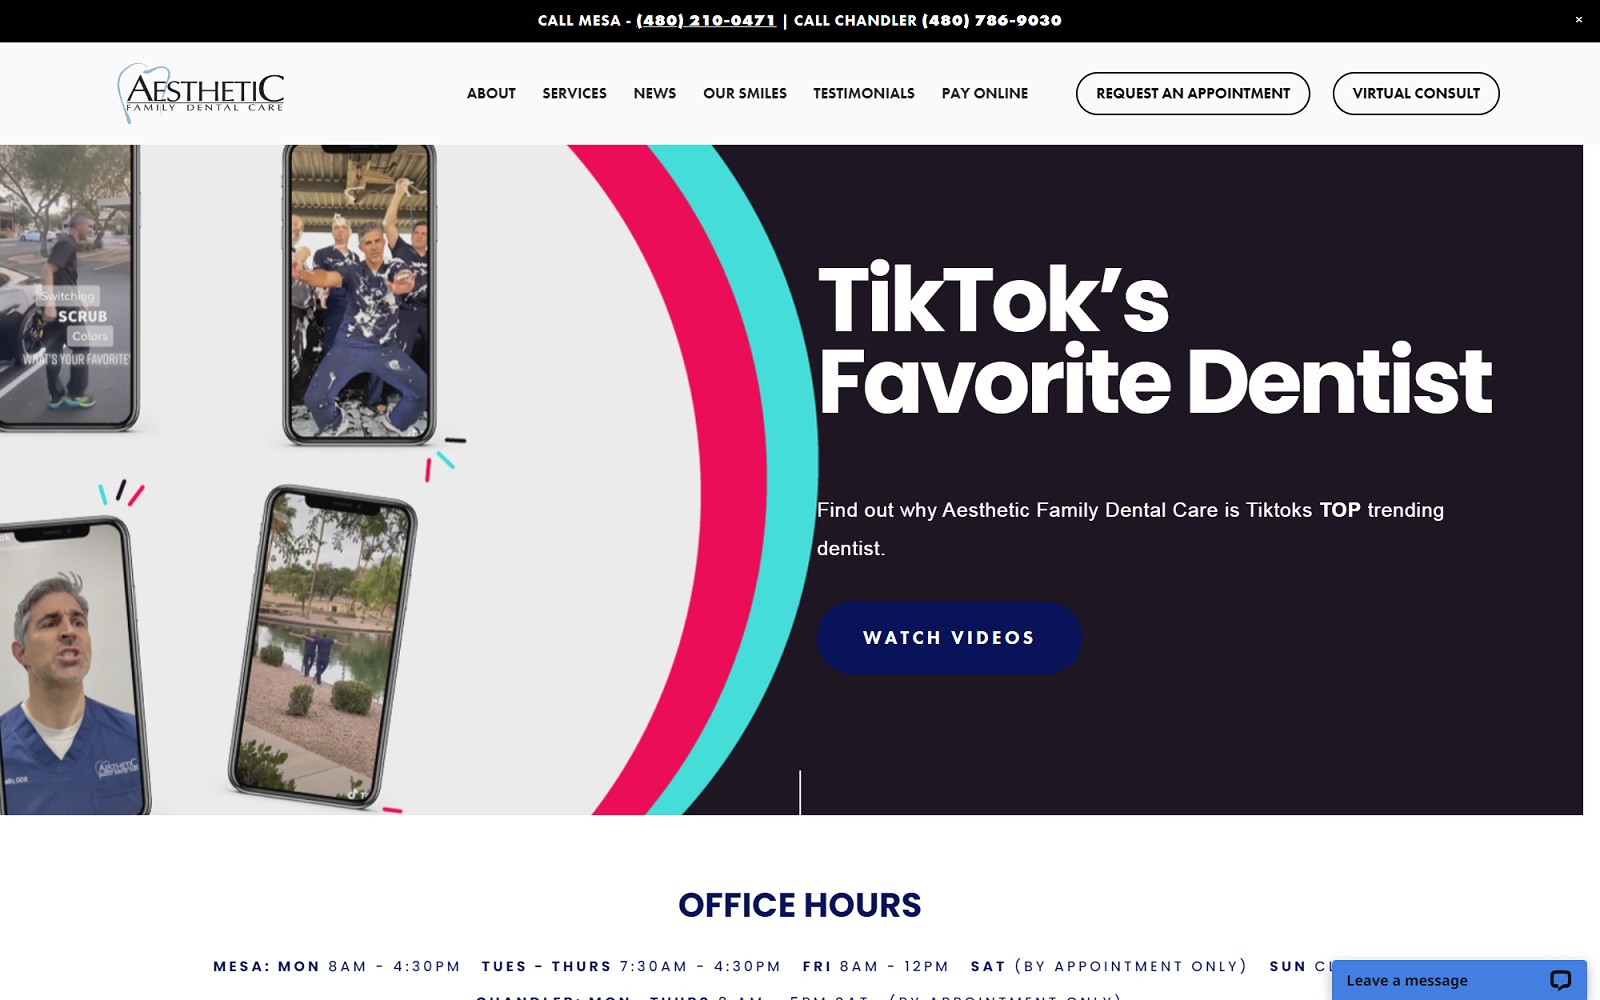Click the Tues - Thurs 7:30AM hours text
The height and width of the screenshot is (1000, 1600).
tap(631, 966)
